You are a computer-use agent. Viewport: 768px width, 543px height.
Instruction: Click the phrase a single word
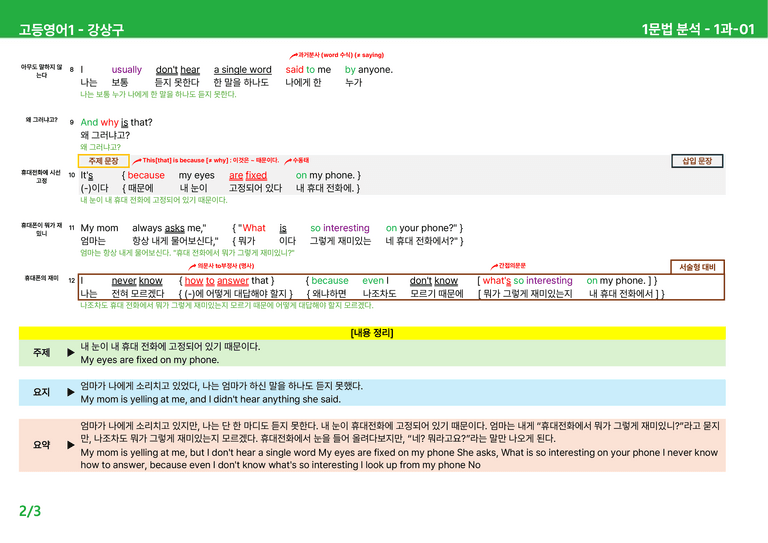242,70
